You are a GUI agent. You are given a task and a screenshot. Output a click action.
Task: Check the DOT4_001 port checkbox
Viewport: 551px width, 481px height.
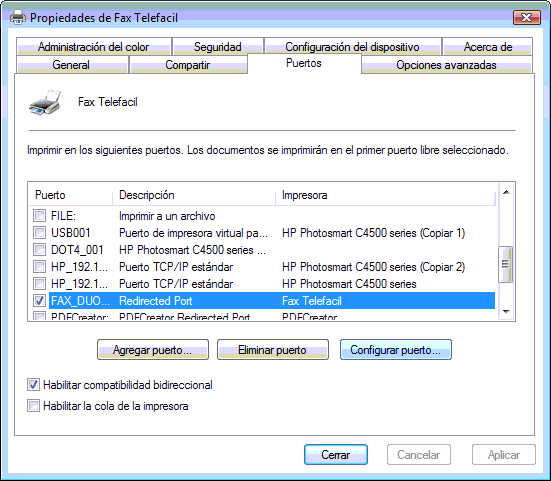point(39,249)
